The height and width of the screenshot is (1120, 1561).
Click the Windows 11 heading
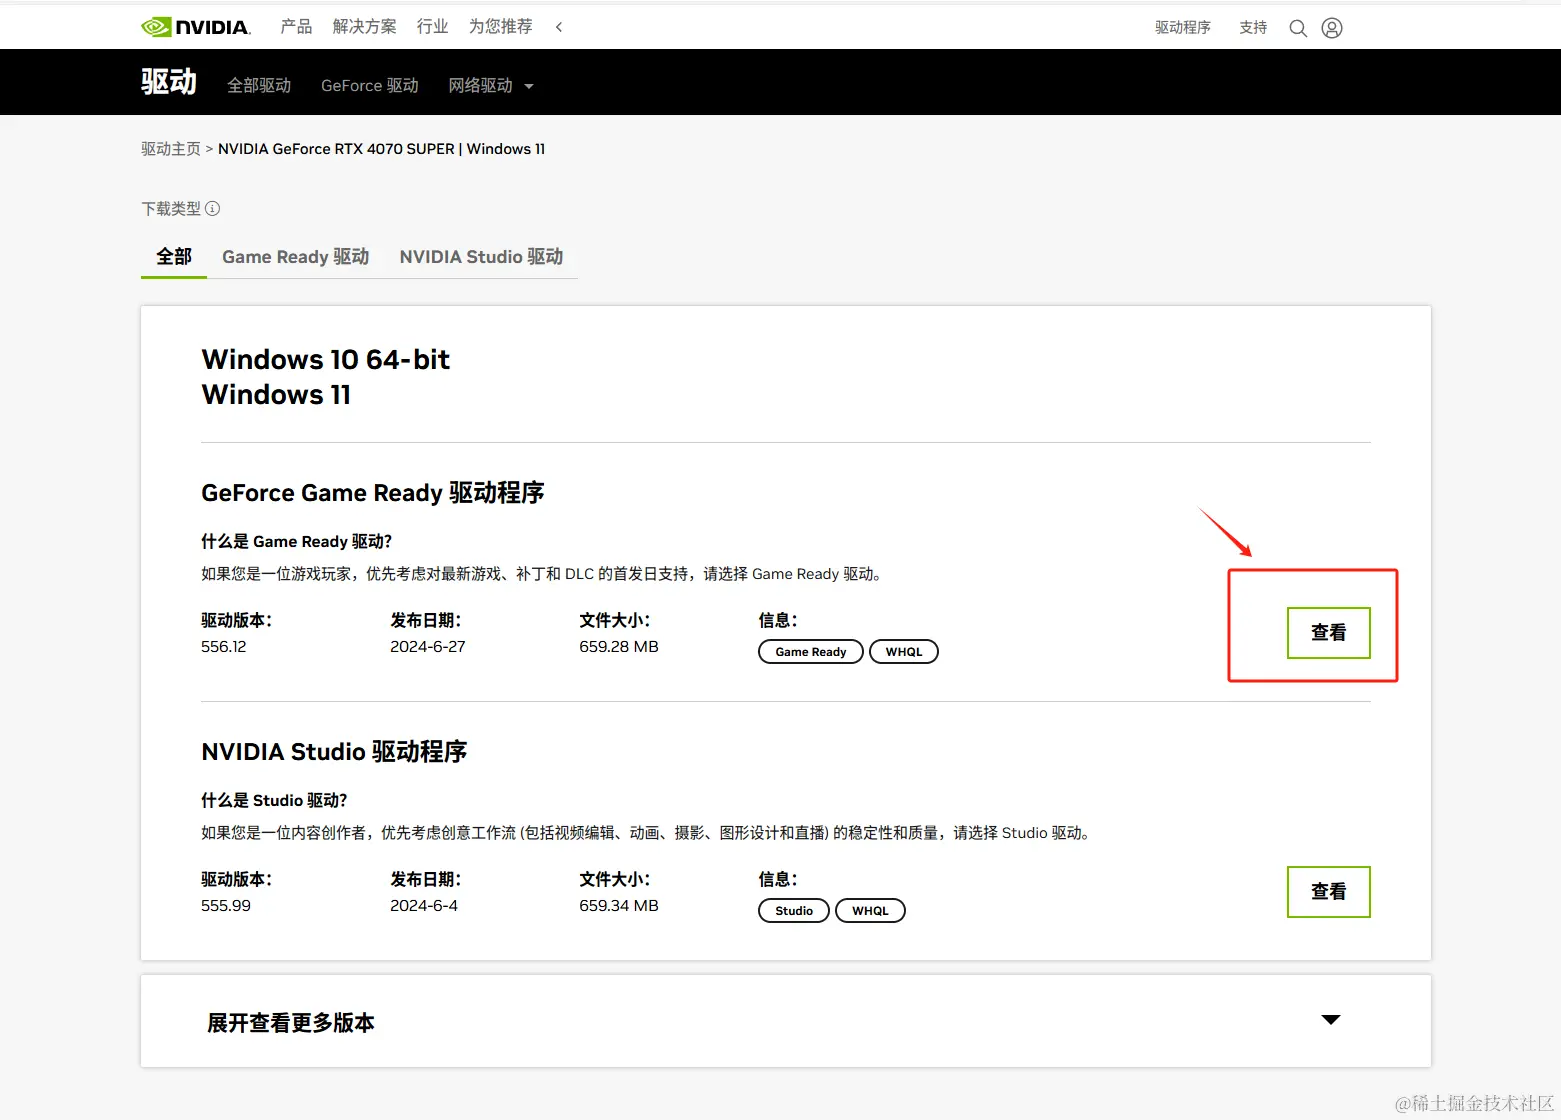(x=276, y=395)
